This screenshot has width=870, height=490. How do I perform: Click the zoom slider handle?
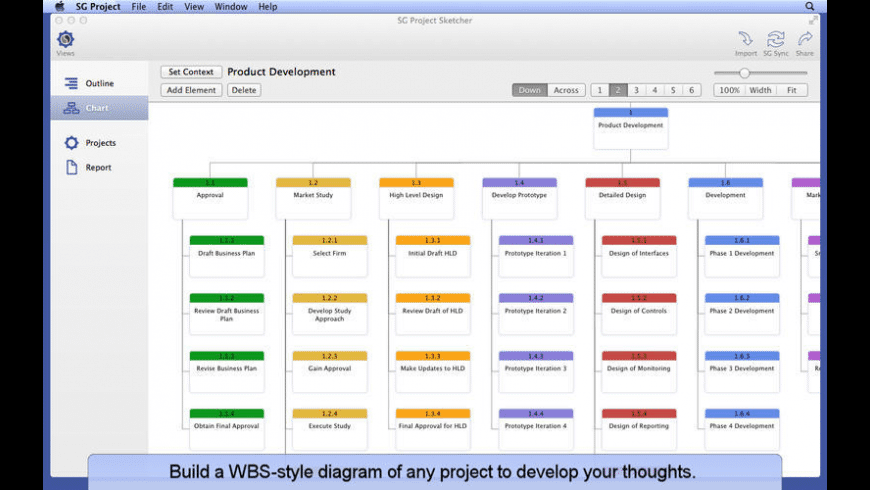[744, 73]
